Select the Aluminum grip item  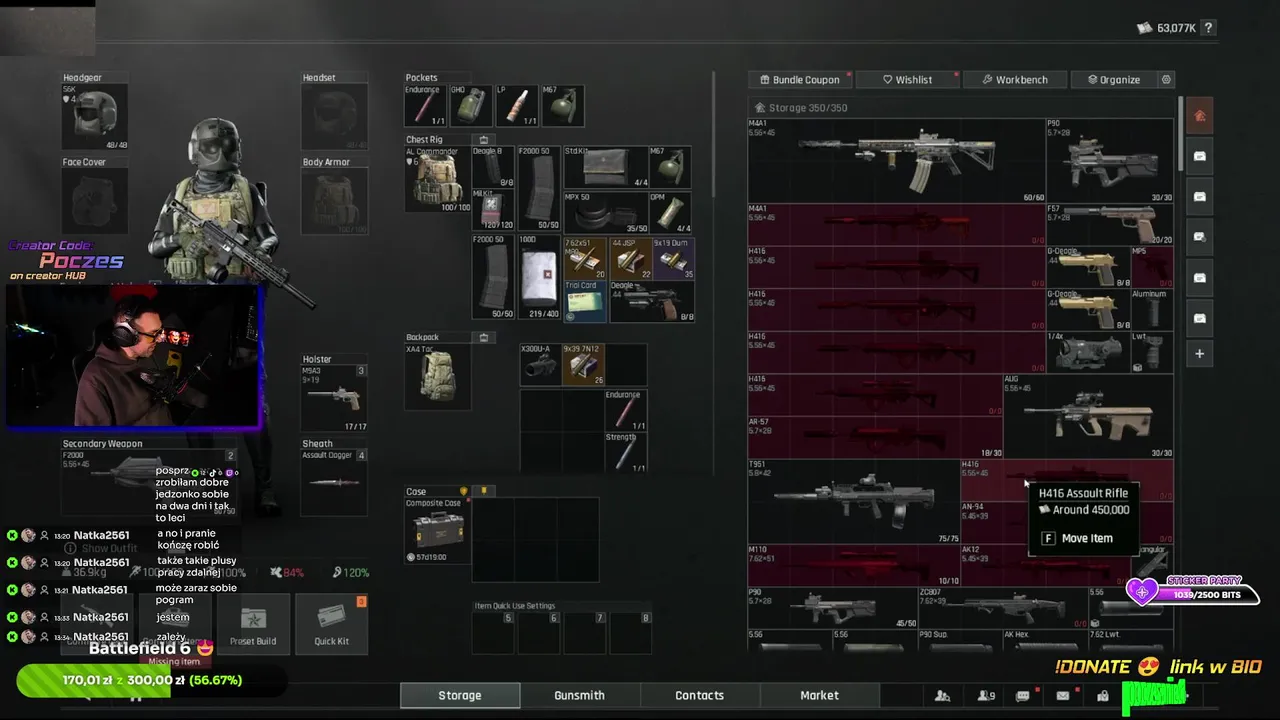point(1152,309)
